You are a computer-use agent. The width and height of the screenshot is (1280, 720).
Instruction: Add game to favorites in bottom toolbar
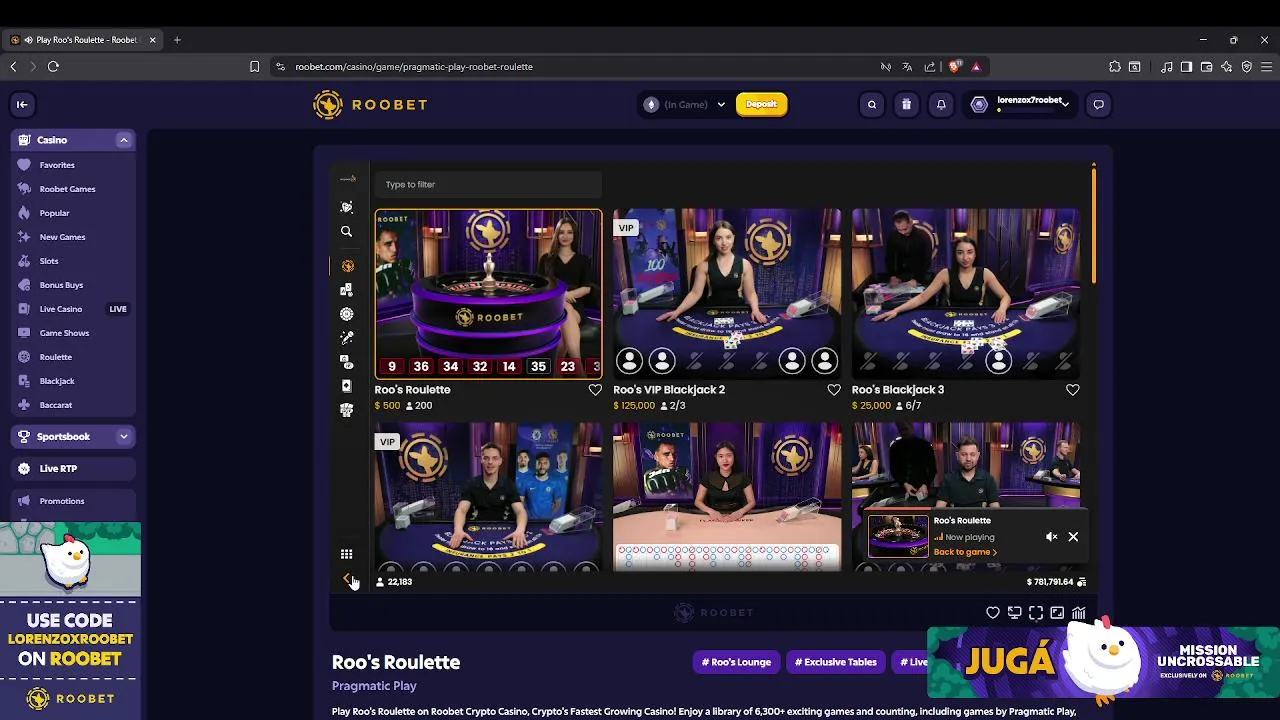pos(993,613)
